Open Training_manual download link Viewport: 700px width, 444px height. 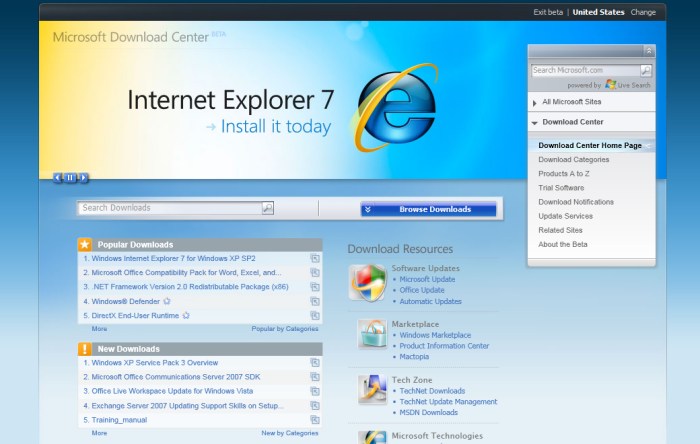[119, 420]
